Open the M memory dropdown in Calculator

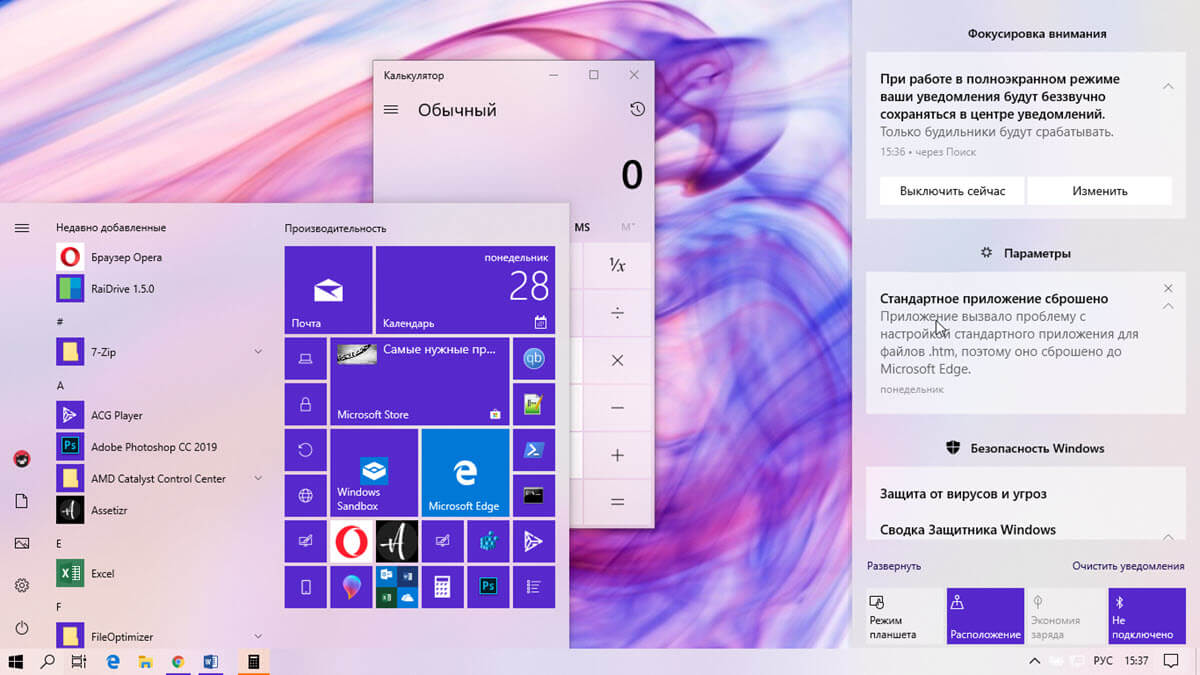point(629,227)
